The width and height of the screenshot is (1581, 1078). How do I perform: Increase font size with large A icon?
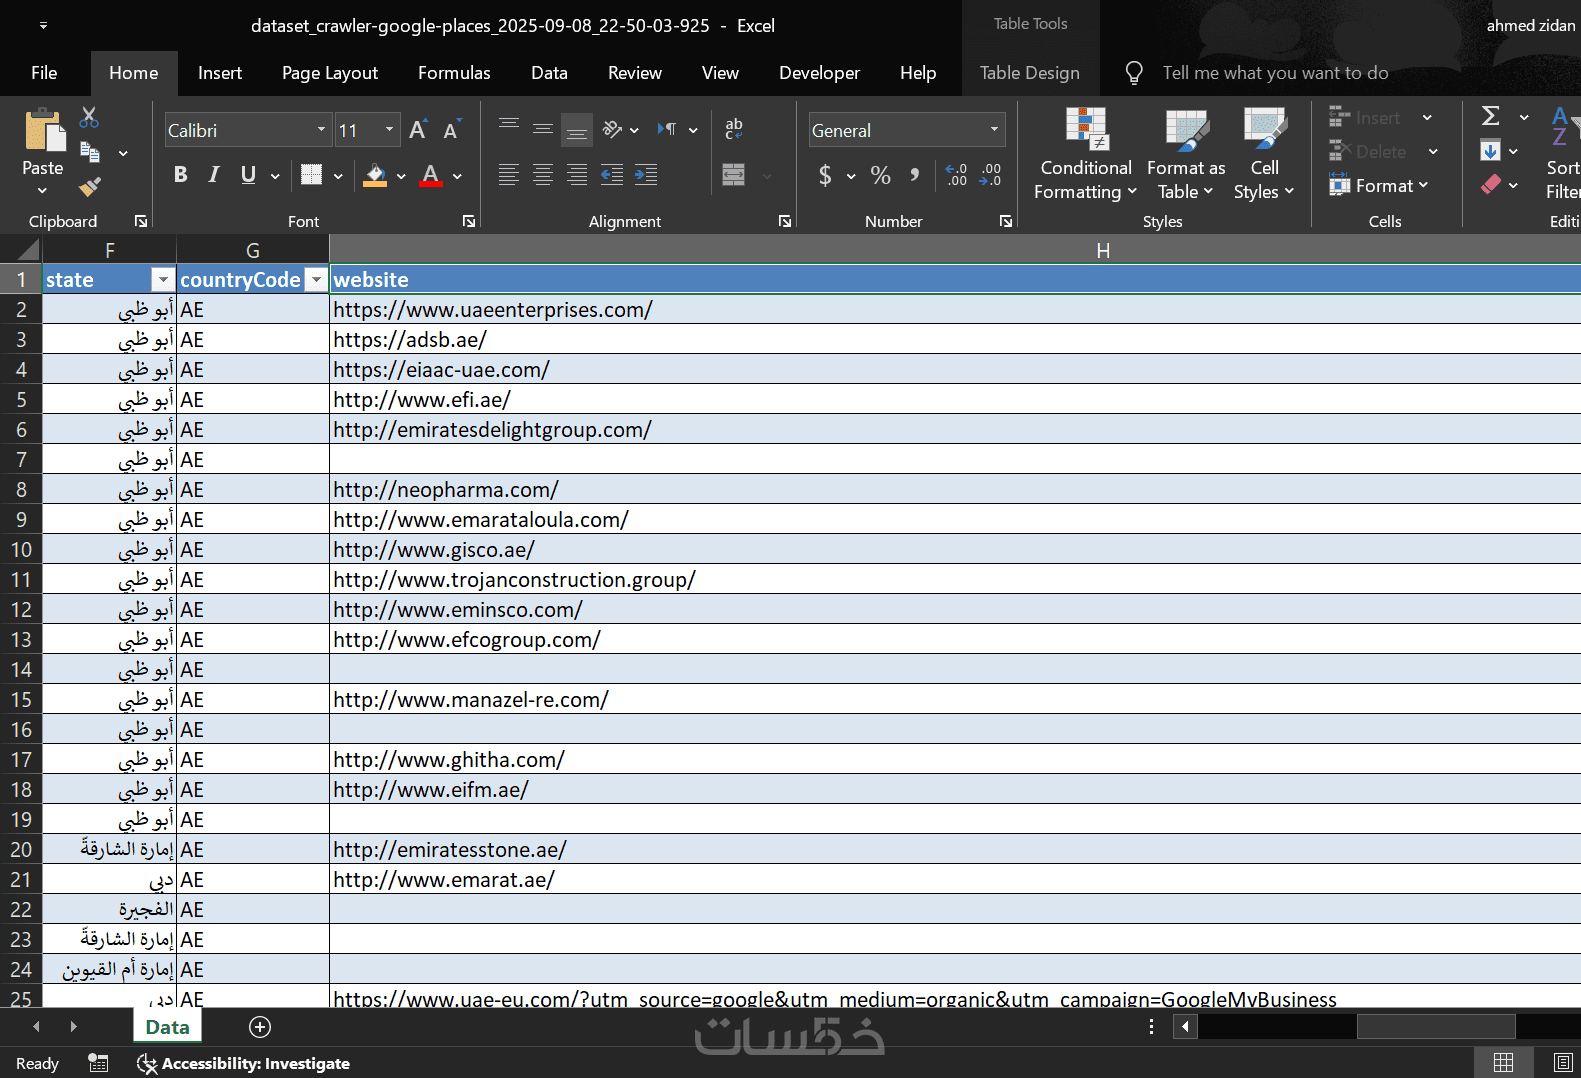(418, 130)
